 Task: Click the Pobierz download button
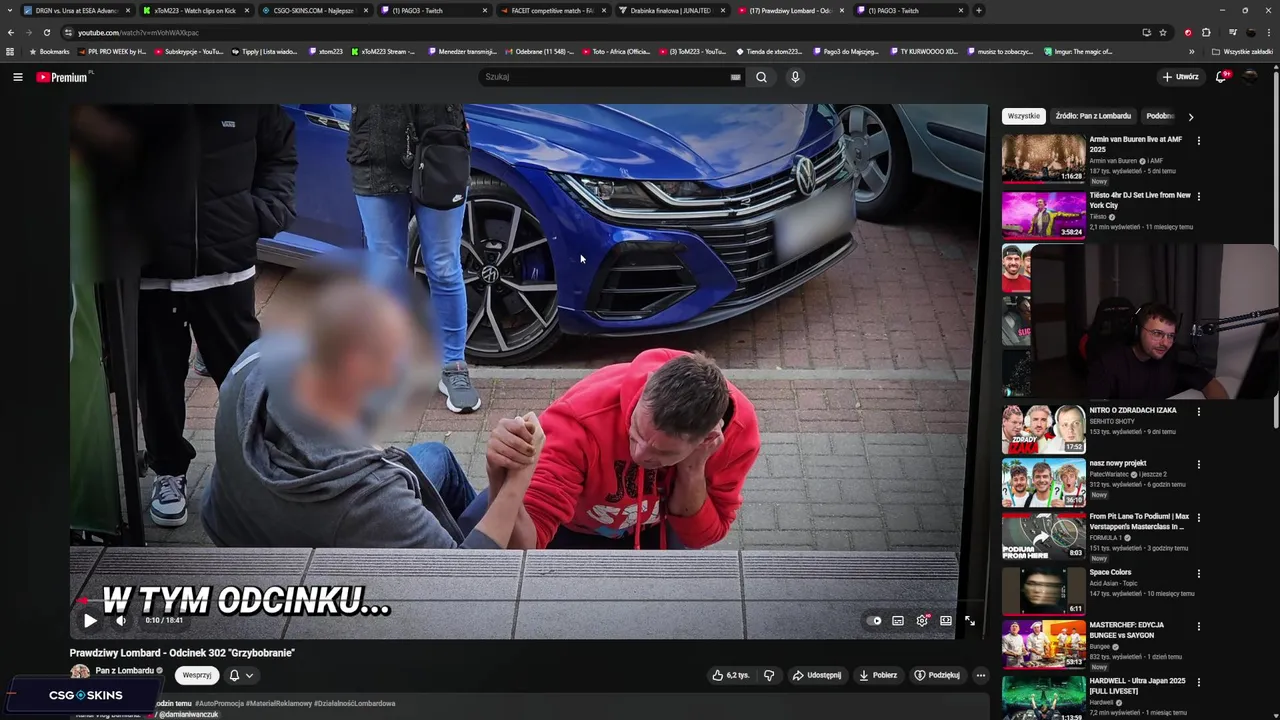(878, 675)
